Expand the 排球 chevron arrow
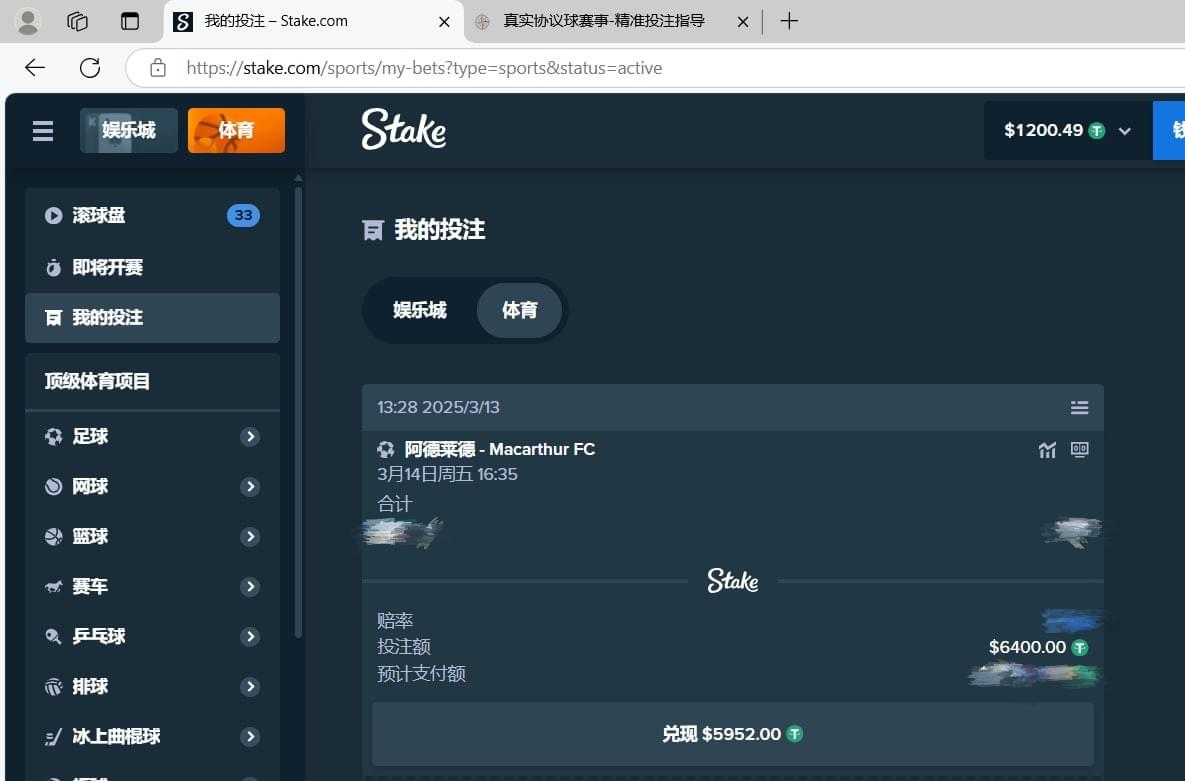Screen dimensions: 1185x781 click(x=250, y=686)
